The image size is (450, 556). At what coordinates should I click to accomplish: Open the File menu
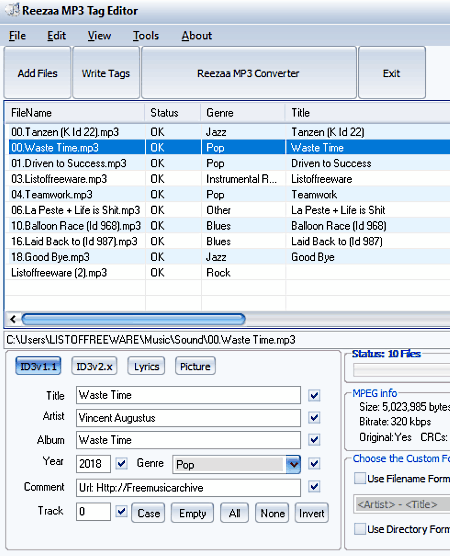[x=17, y=36]
